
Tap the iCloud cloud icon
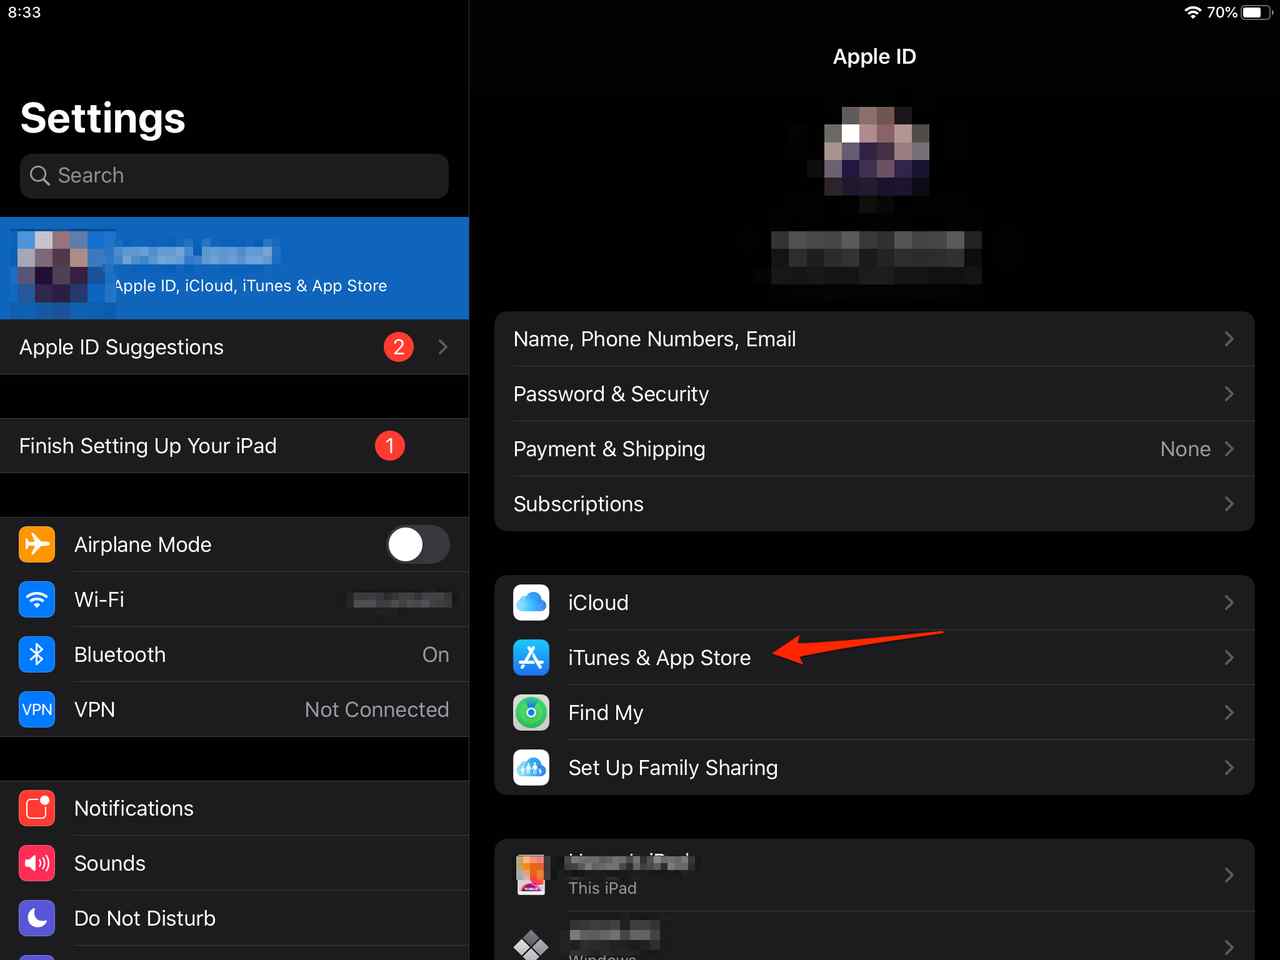pyautogui.click(x=531, y=602)
